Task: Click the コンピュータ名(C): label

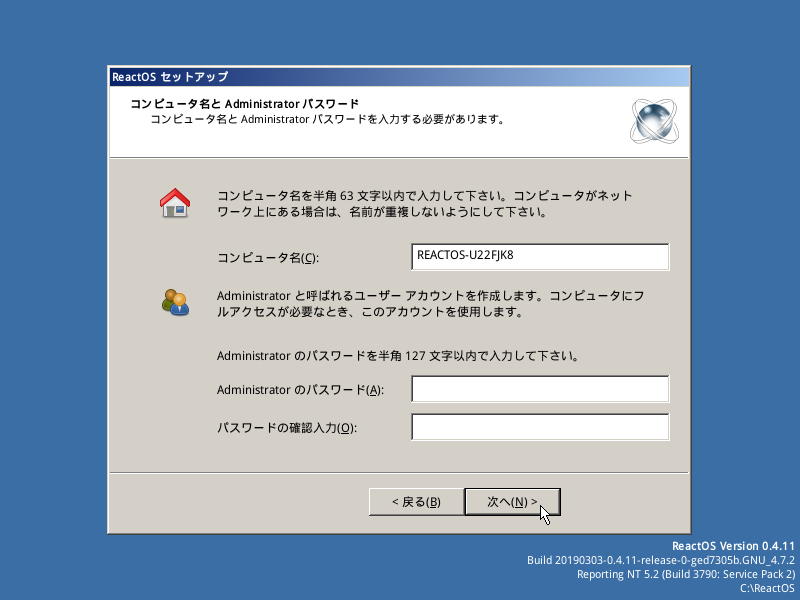Action: click(x=268, y=258)
